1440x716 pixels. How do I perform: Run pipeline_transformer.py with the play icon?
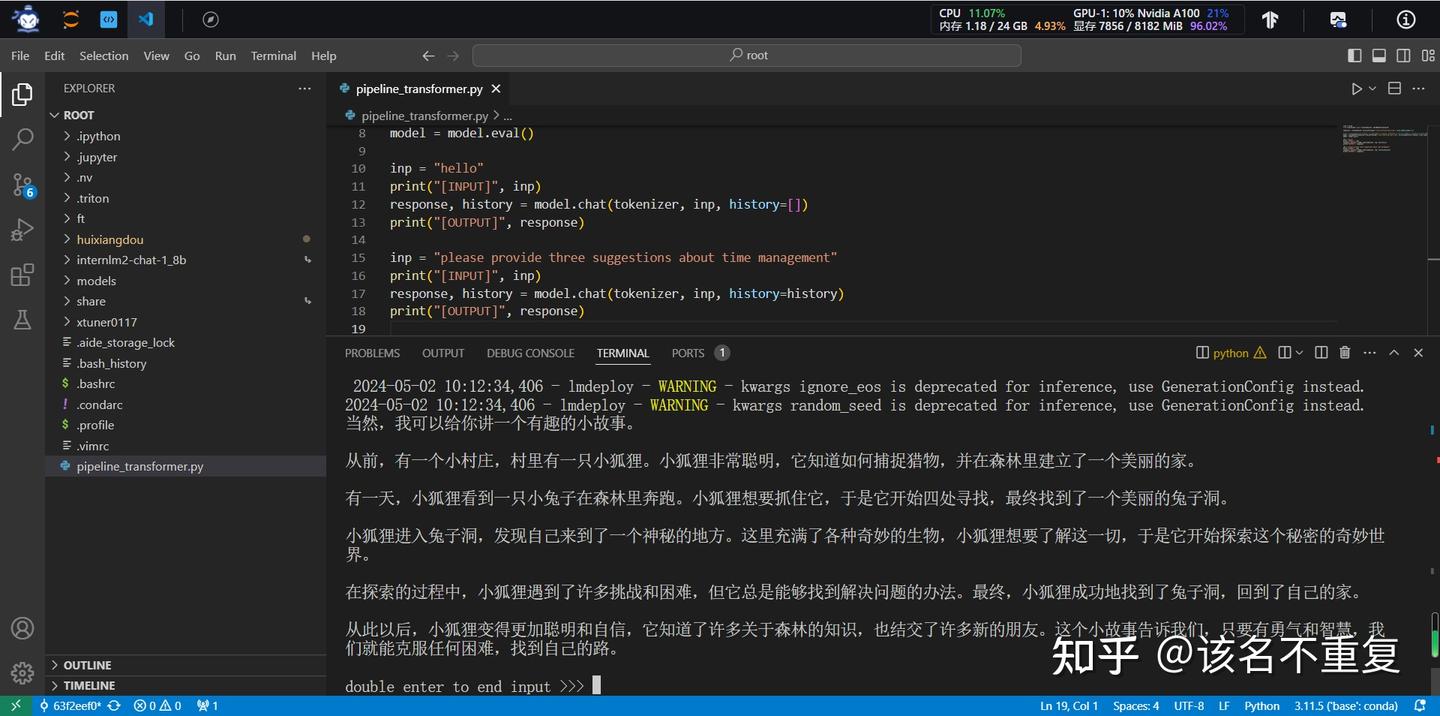(1357, 88)
